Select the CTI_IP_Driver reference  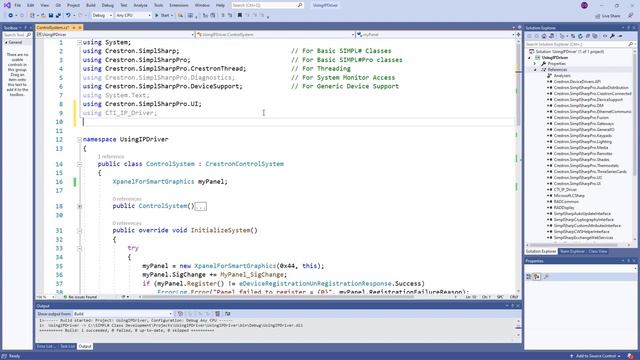[x=565, y=190]
